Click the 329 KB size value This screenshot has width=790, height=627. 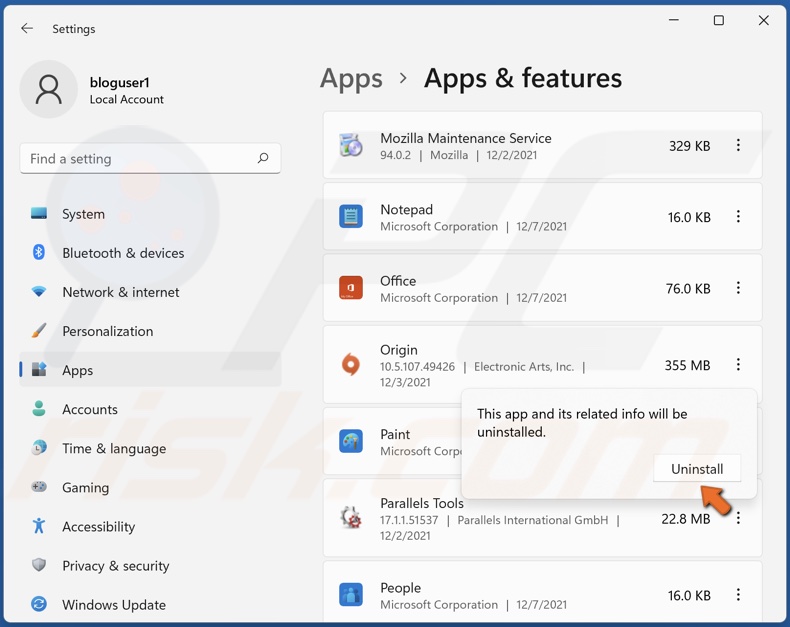[x=689, y=146]
